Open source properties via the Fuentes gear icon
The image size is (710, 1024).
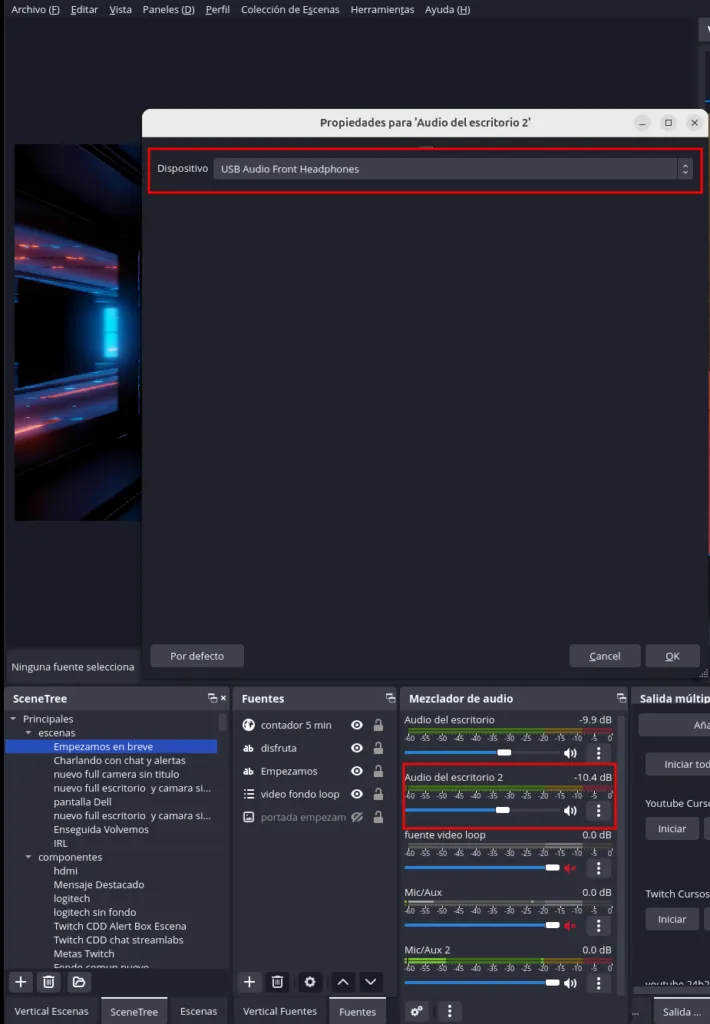(x=310, y=982)
